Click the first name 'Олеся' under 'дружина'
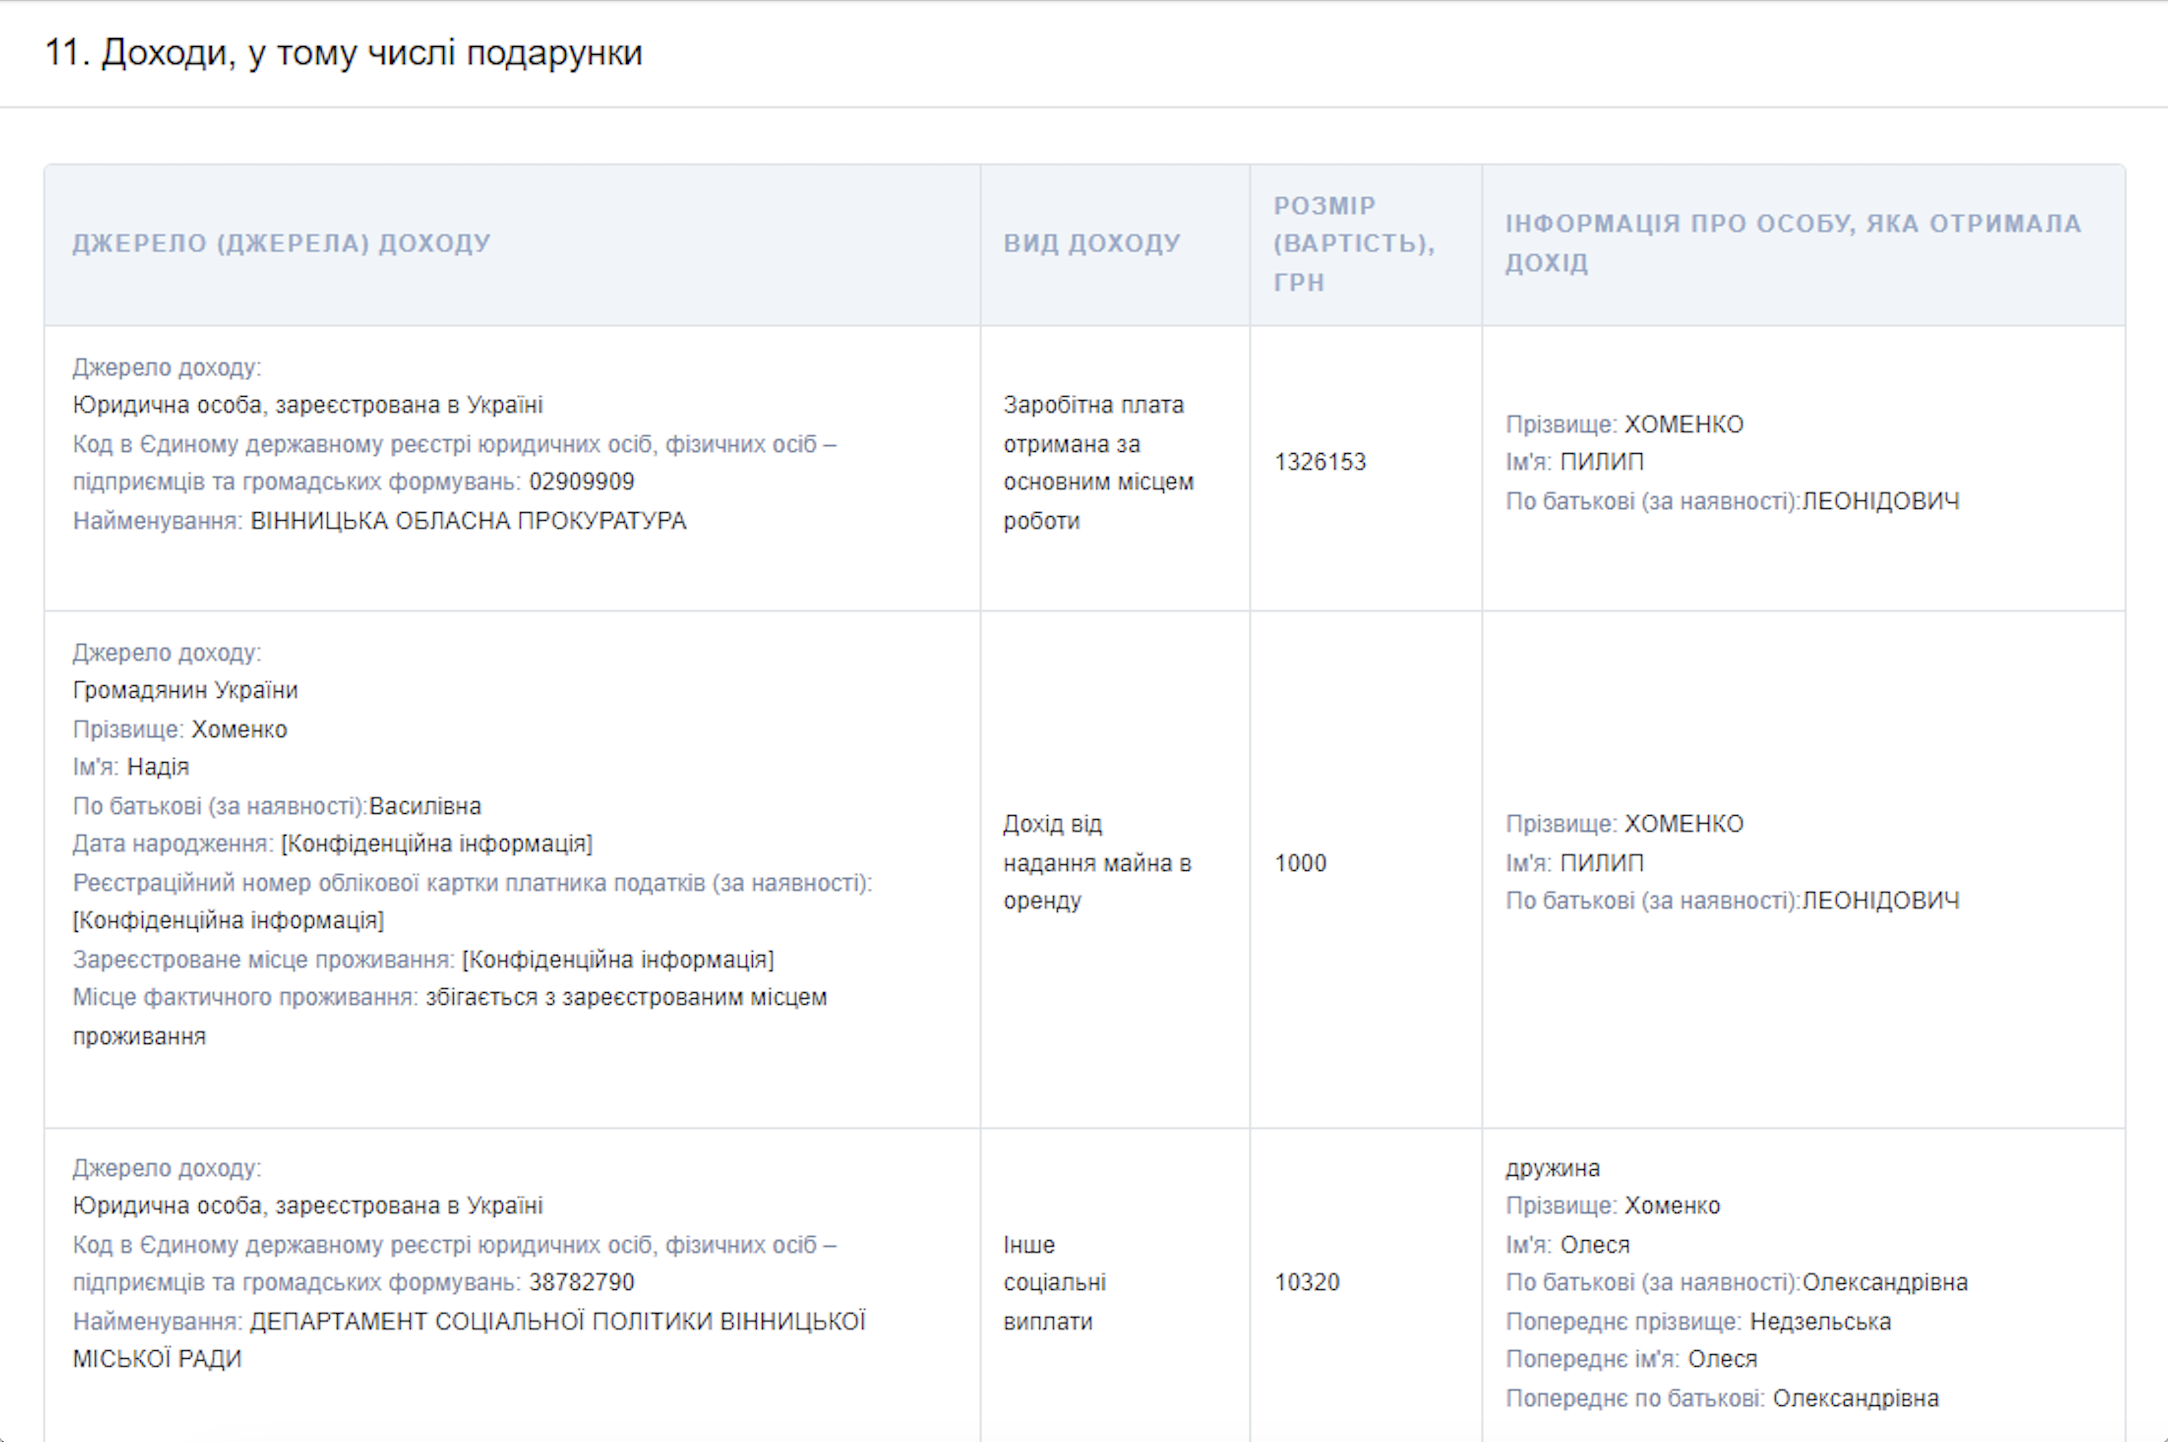2168x1442 pixels. tap(1595, 1245)
